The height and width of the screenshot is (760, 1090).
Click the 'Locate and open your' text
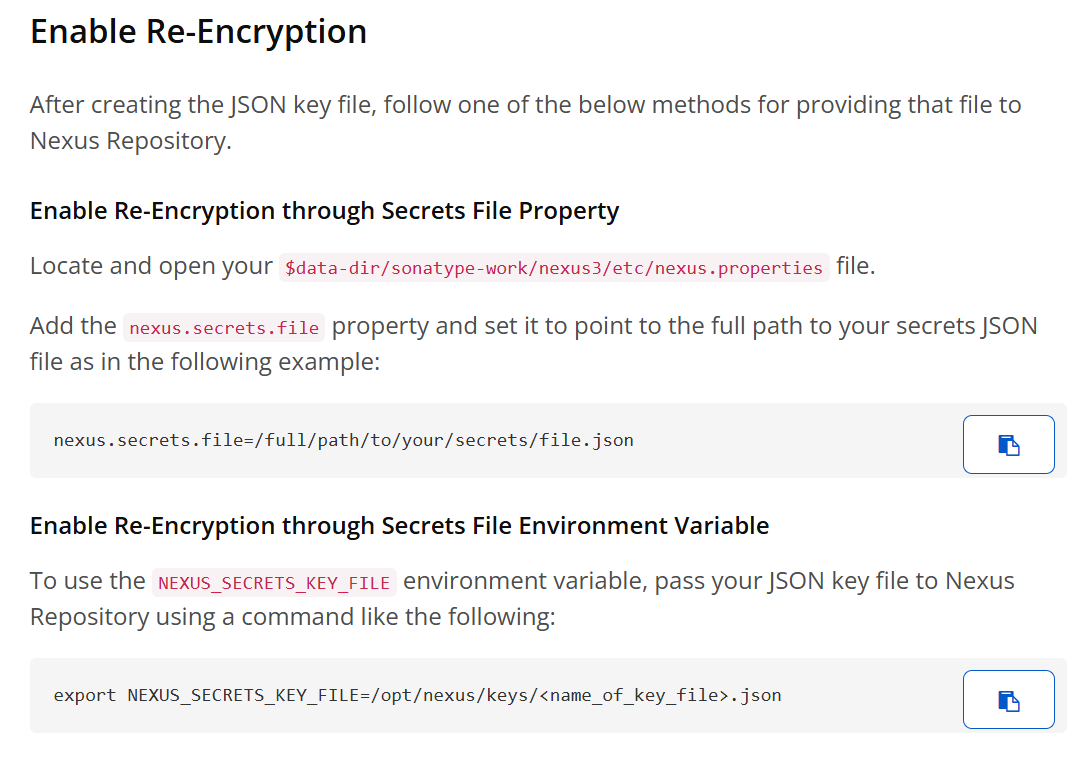[151, 266]
